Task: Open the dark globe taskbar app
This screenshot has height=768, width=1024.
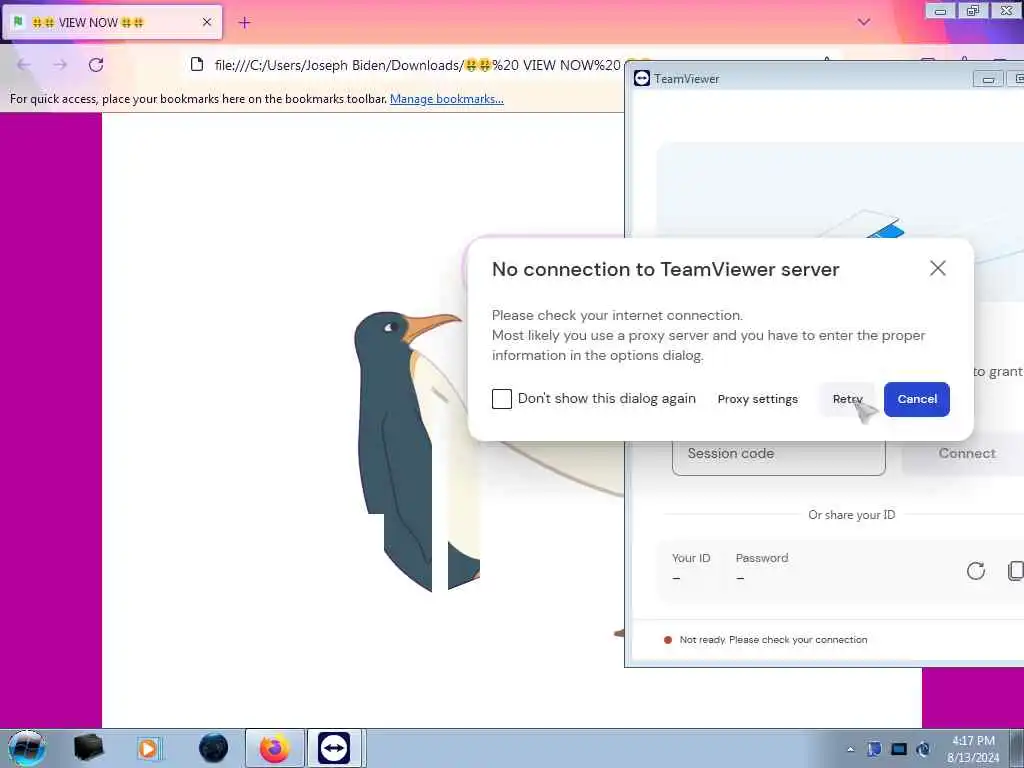Action: (x=214, y=748)
